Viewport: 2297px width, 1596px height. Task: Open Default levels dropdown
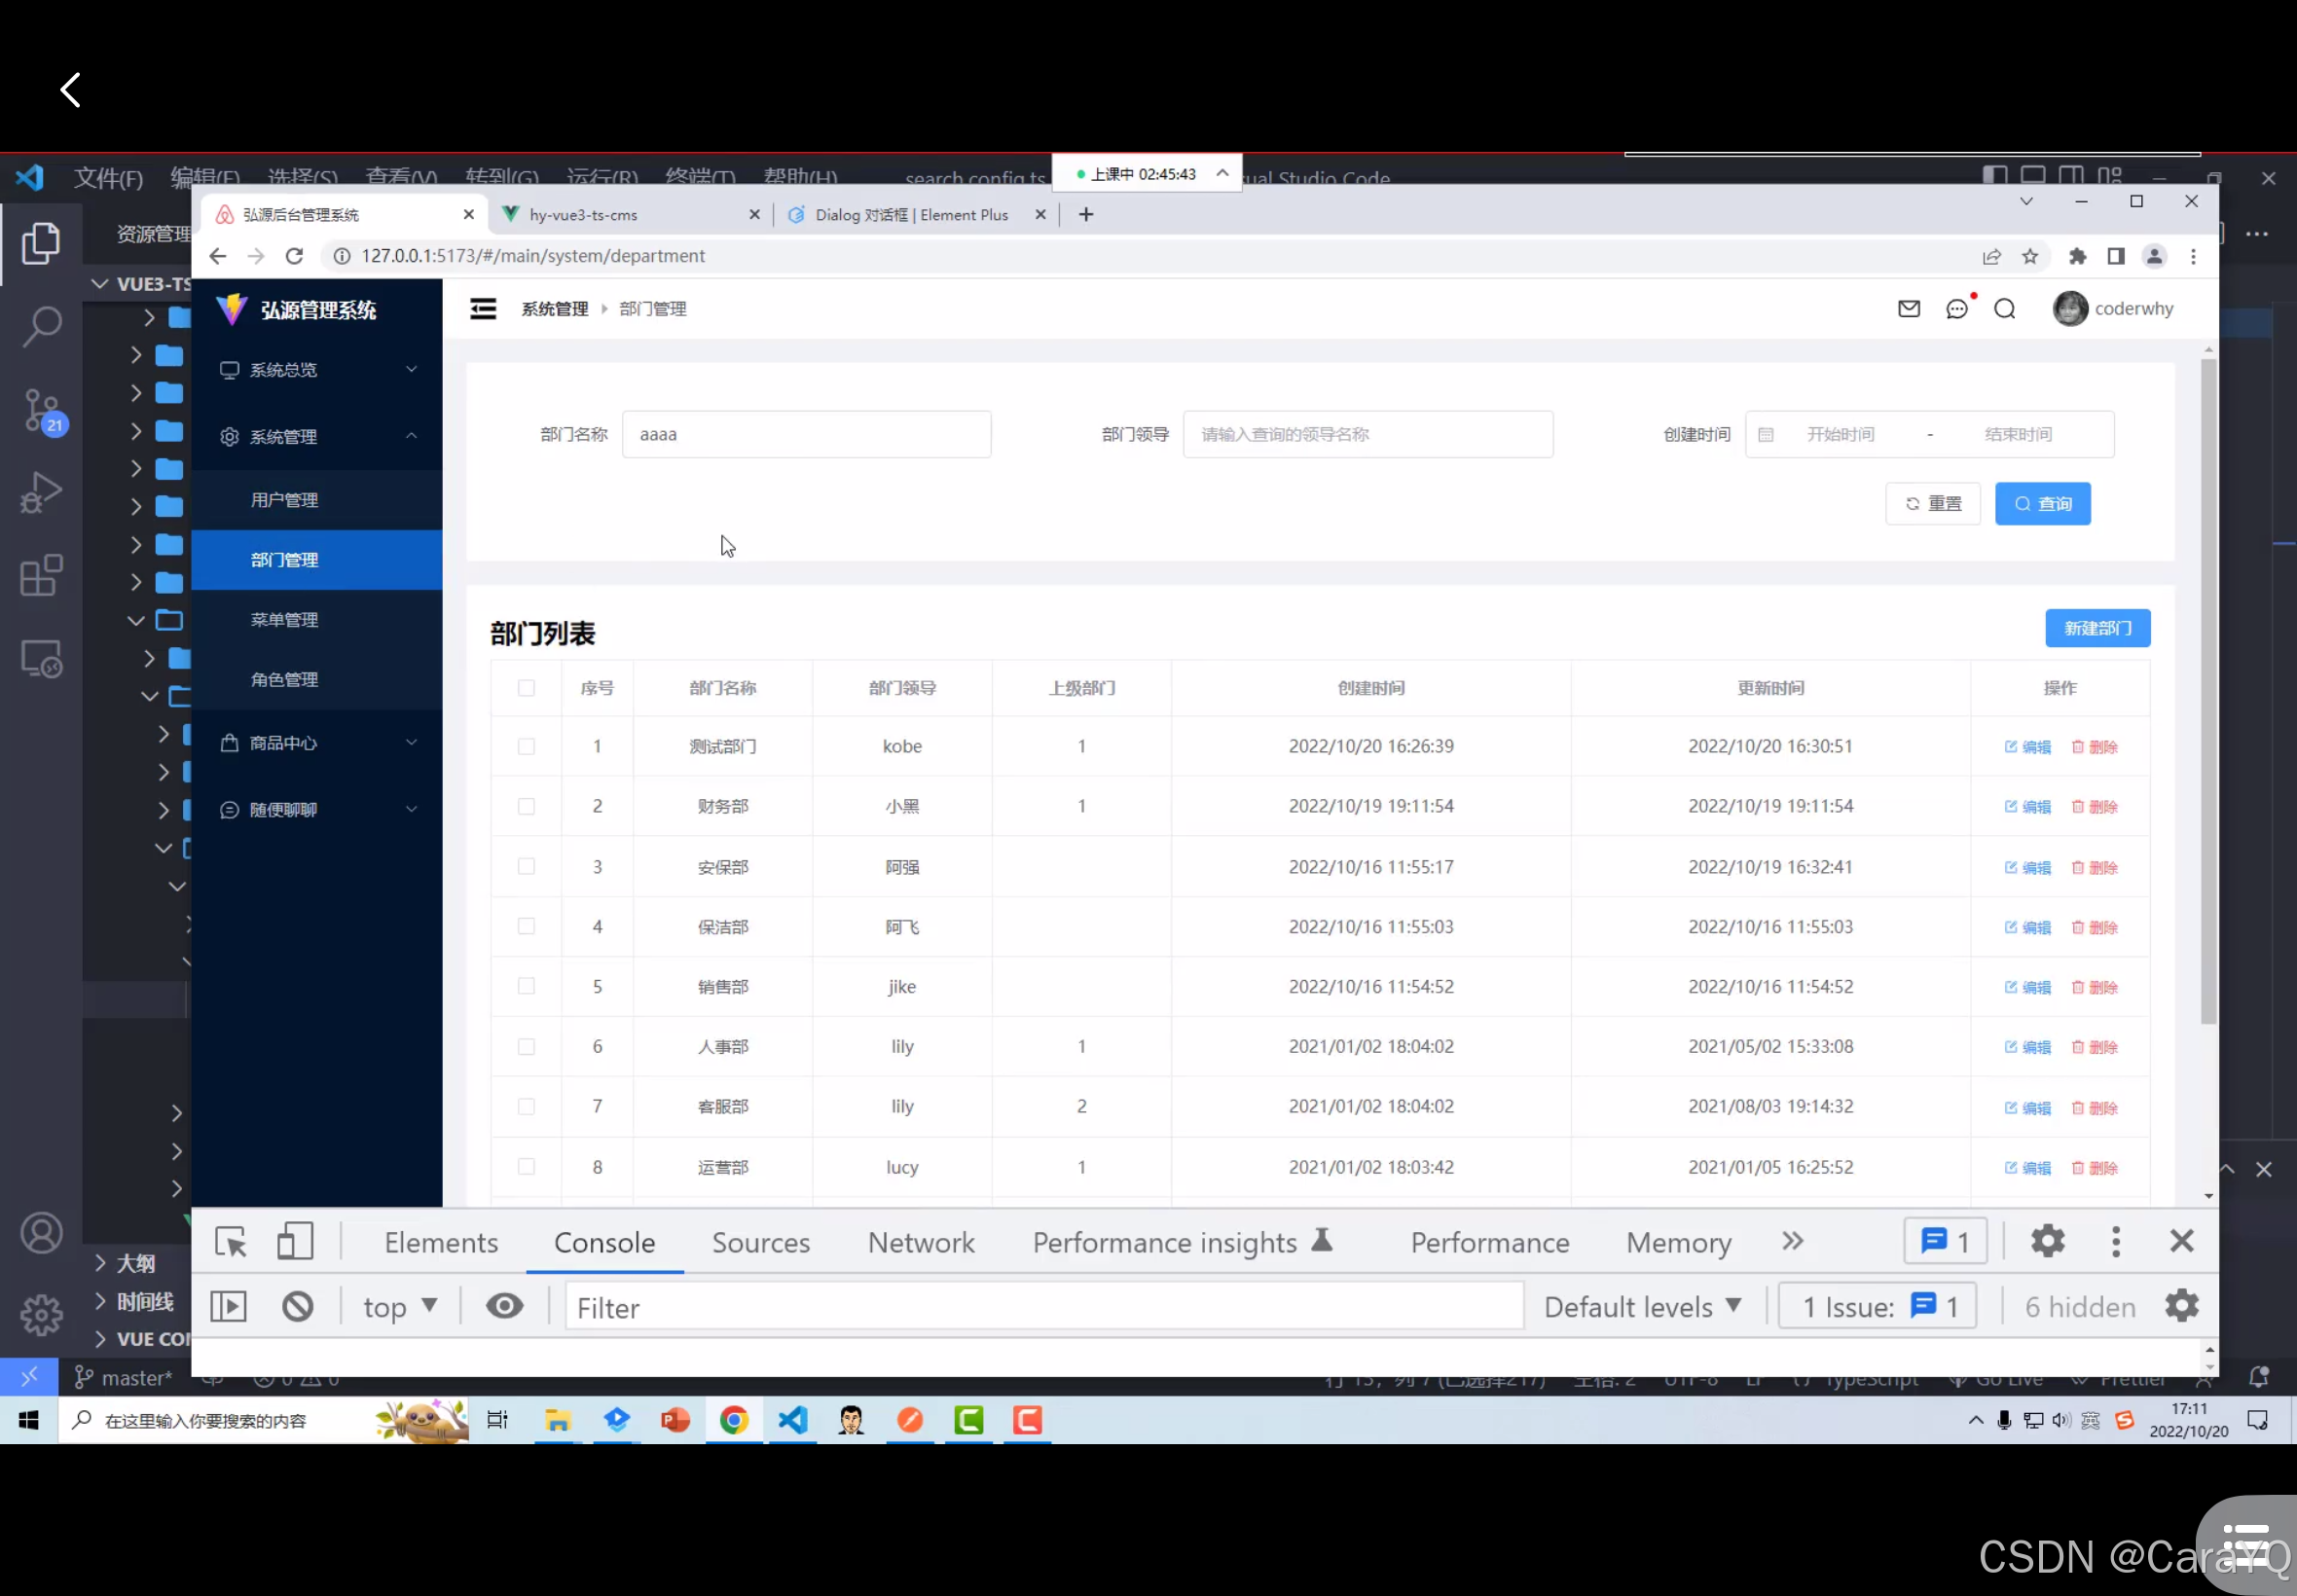tap(1643, 1307)
